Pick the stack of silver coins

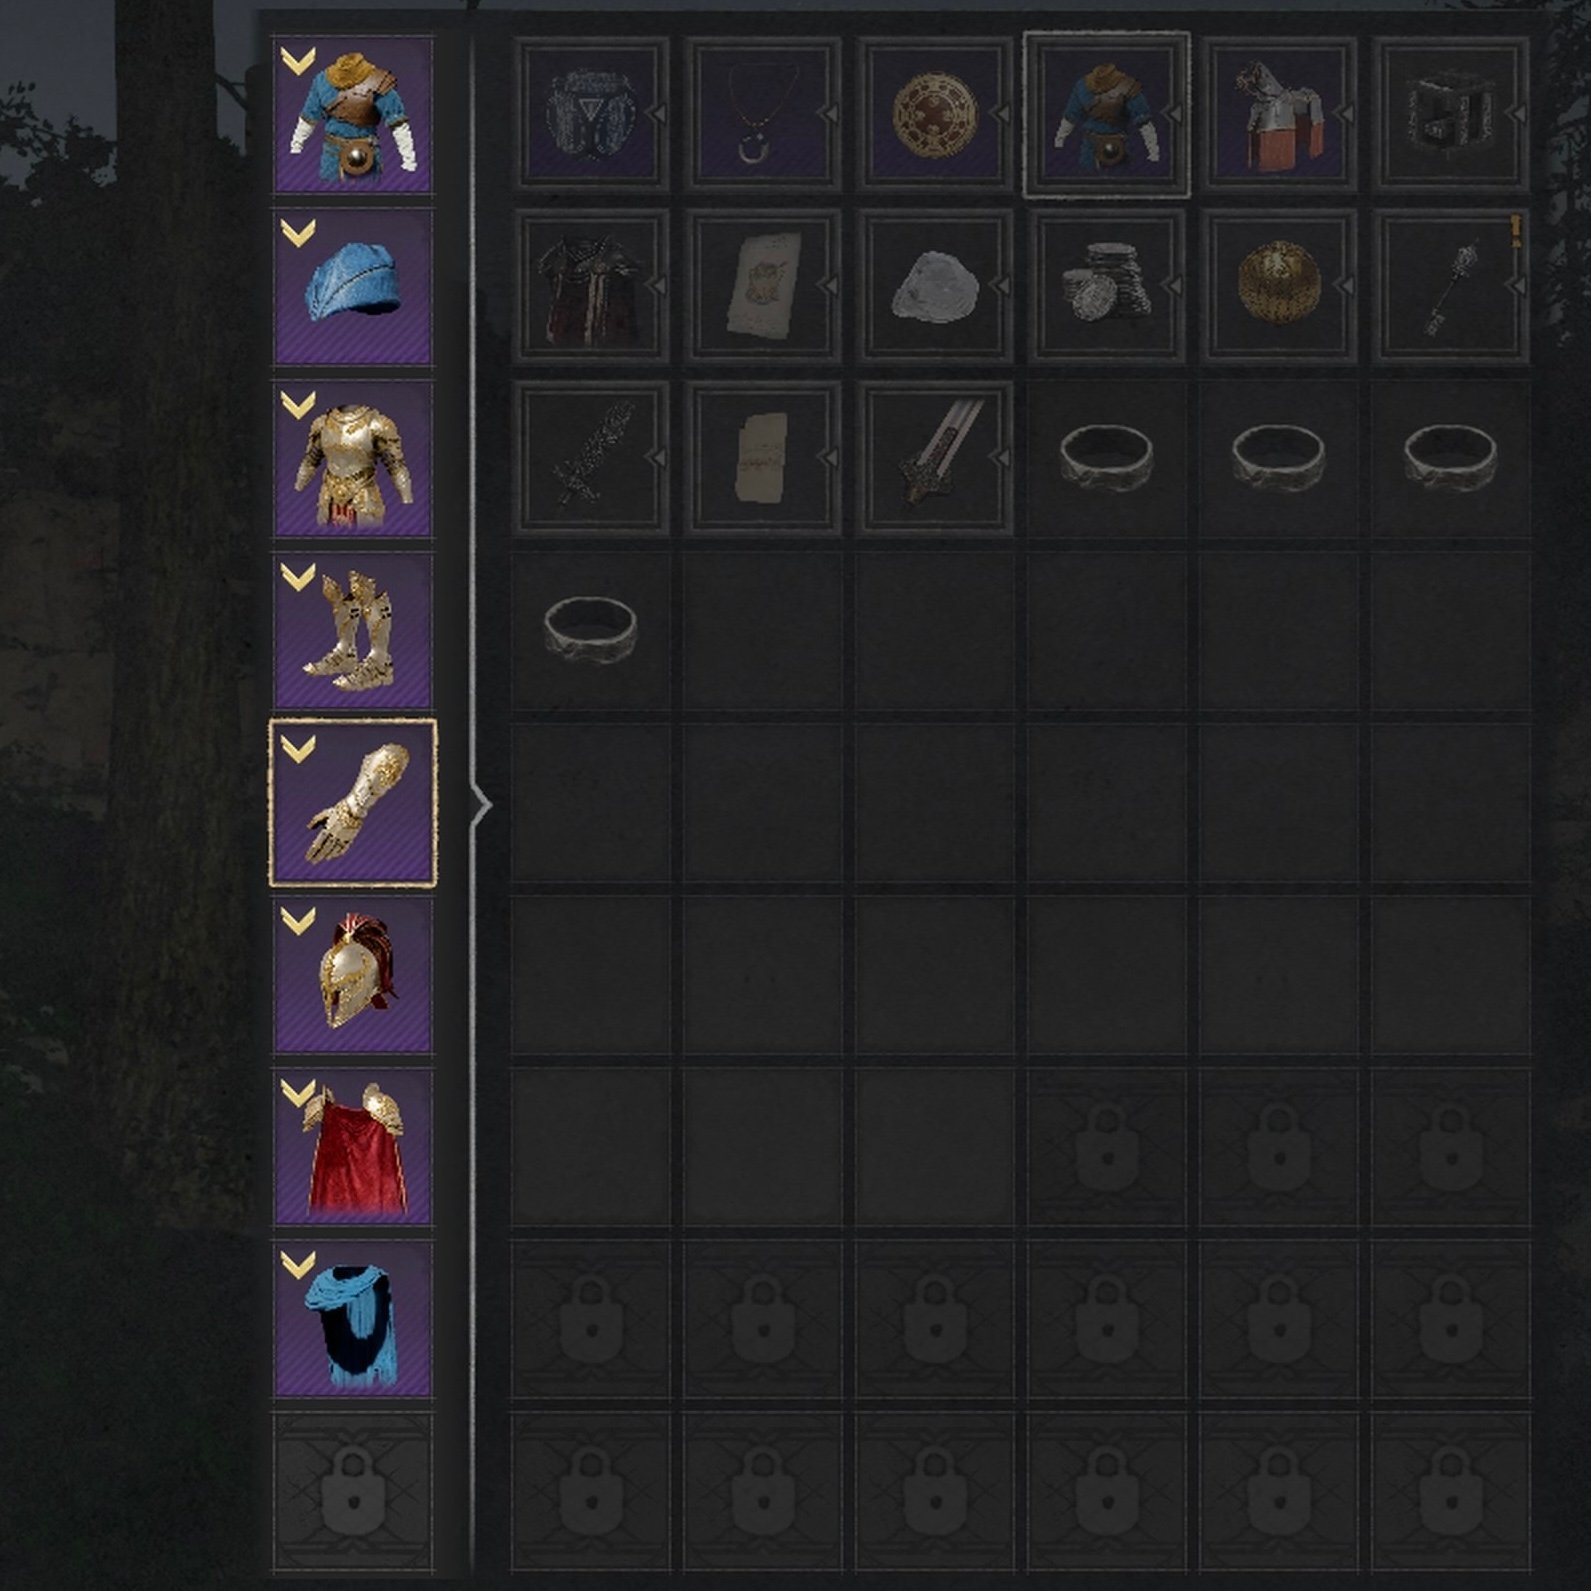pos(1107,286)
